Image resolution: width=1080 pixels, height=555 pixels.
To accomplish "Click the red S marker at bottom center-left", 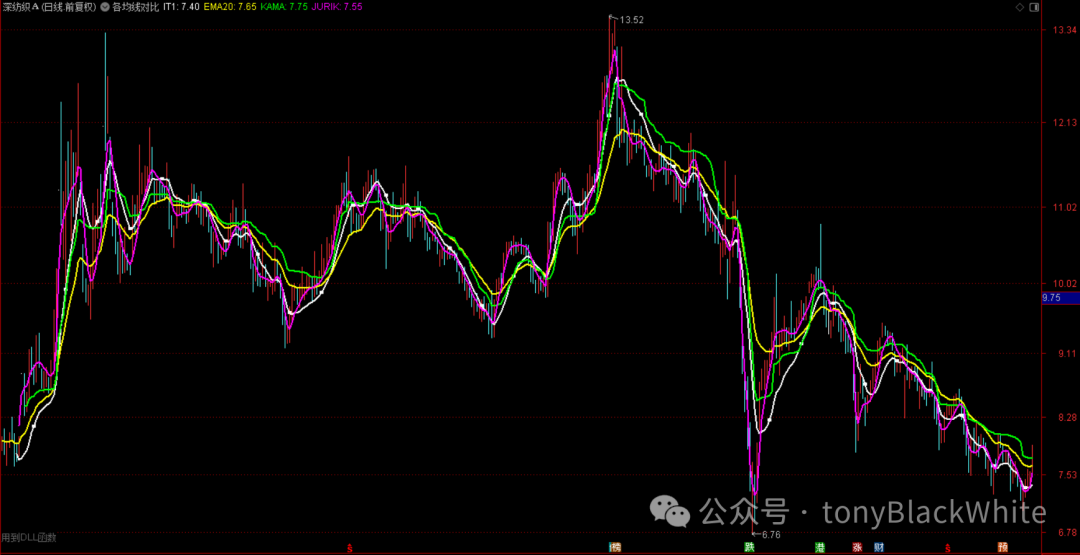I will (x=350, y=549).
